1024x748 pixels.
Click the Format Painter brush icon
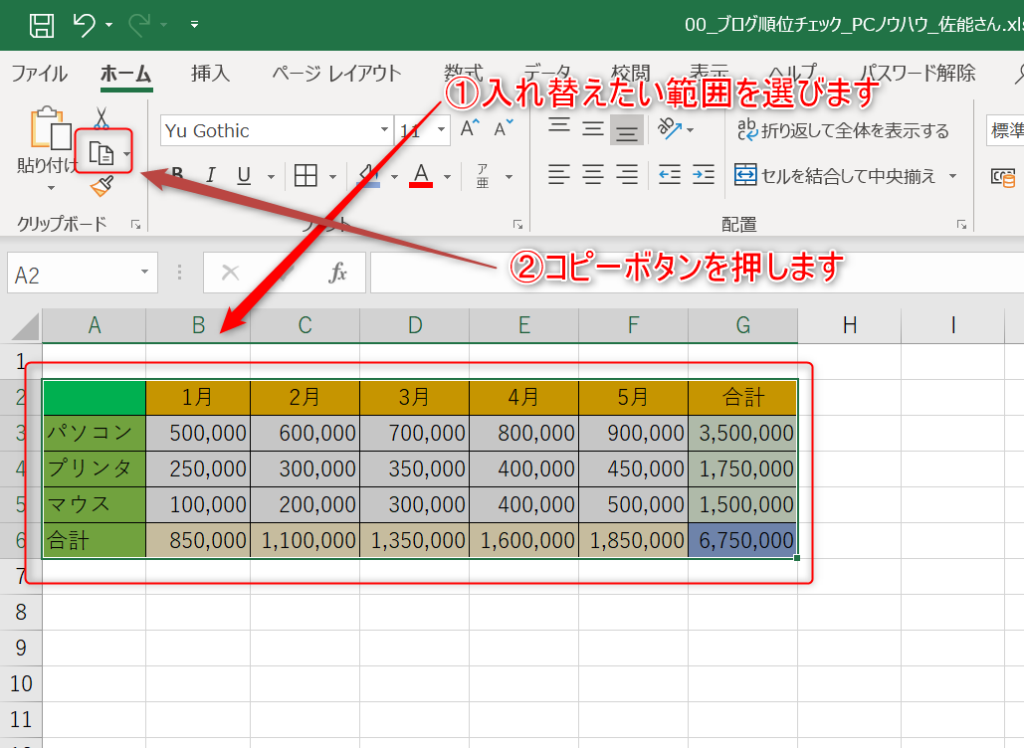(102, 187)
